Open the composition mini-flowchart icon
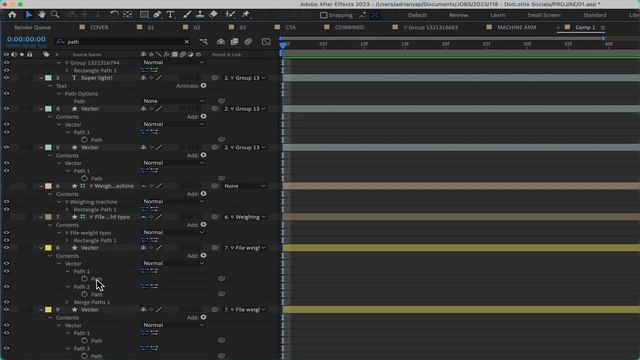640x360 pixels. click(203, 42)
